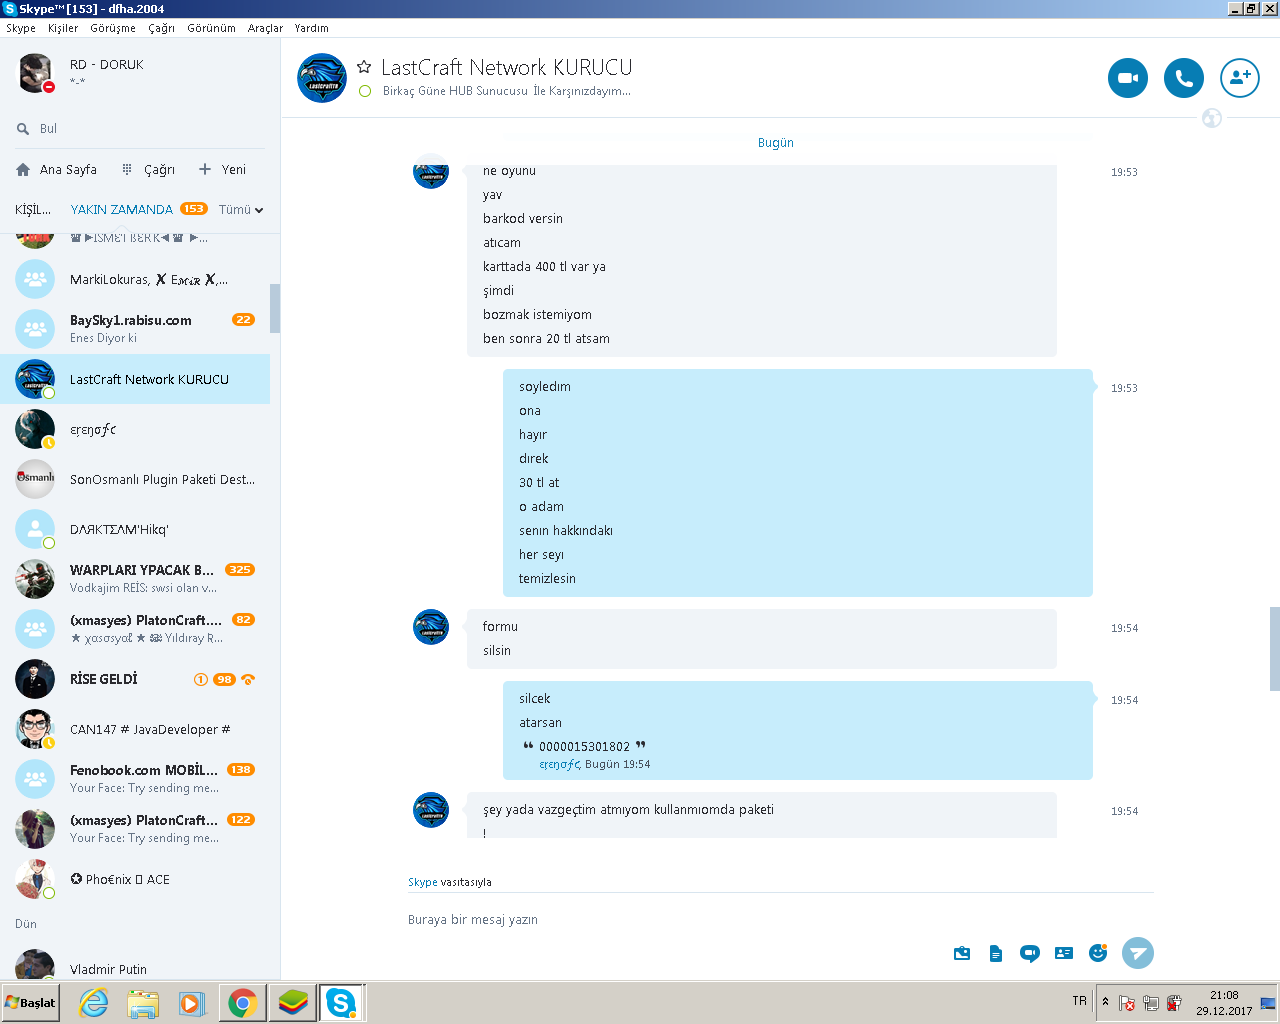
Task: Open the WARPLARI YPACAK B... conversation
Action: point(135,579)
